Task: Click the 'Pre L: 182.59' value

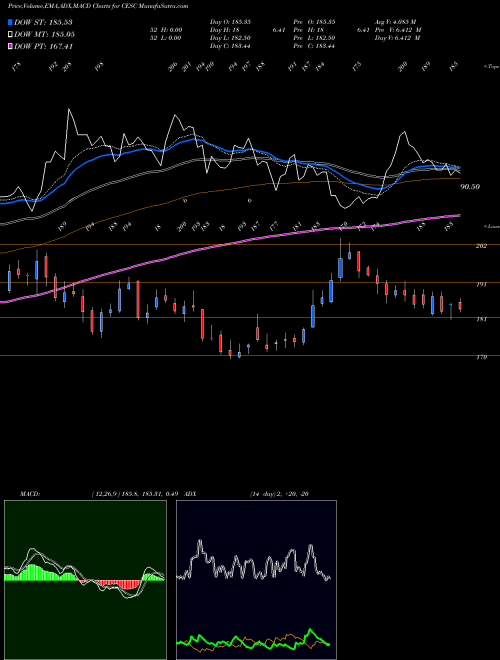Action: [314, 38]
